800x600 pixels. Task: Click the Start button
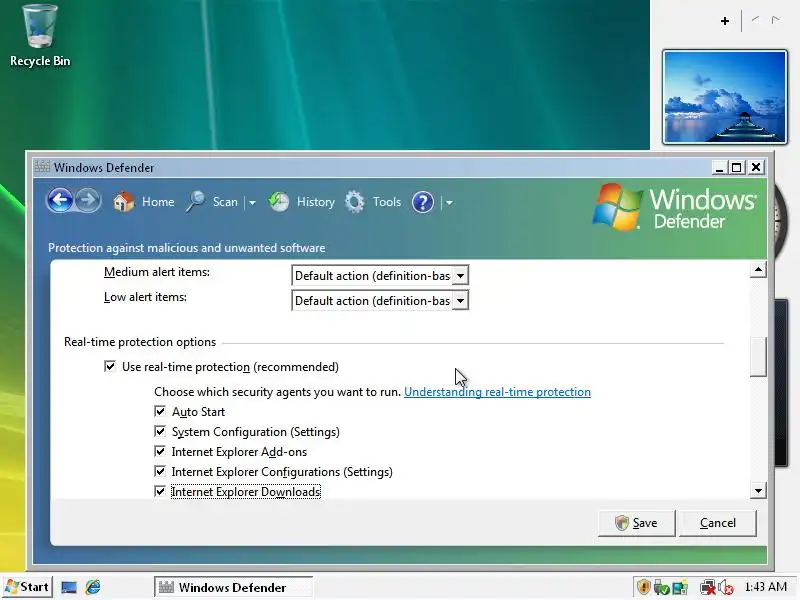27,587
